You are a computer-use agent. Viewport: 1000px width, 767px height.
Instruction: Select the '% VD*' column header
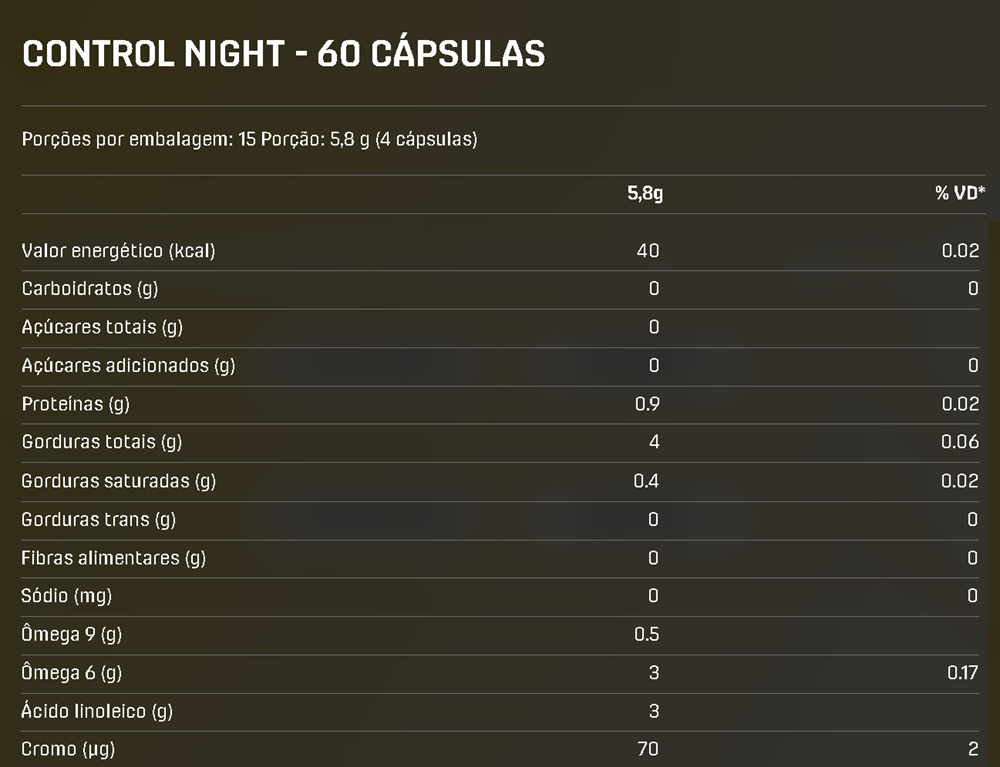pos(960,194)
